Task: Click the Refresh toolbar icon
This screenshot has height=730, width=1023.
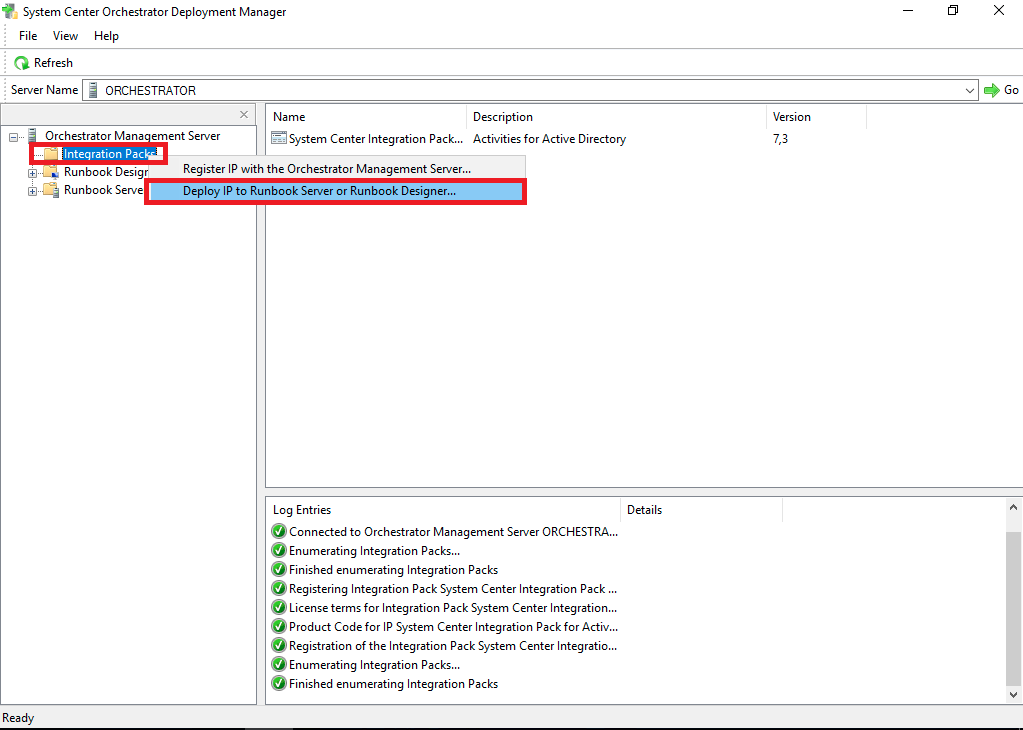Action: coord(21,63)
